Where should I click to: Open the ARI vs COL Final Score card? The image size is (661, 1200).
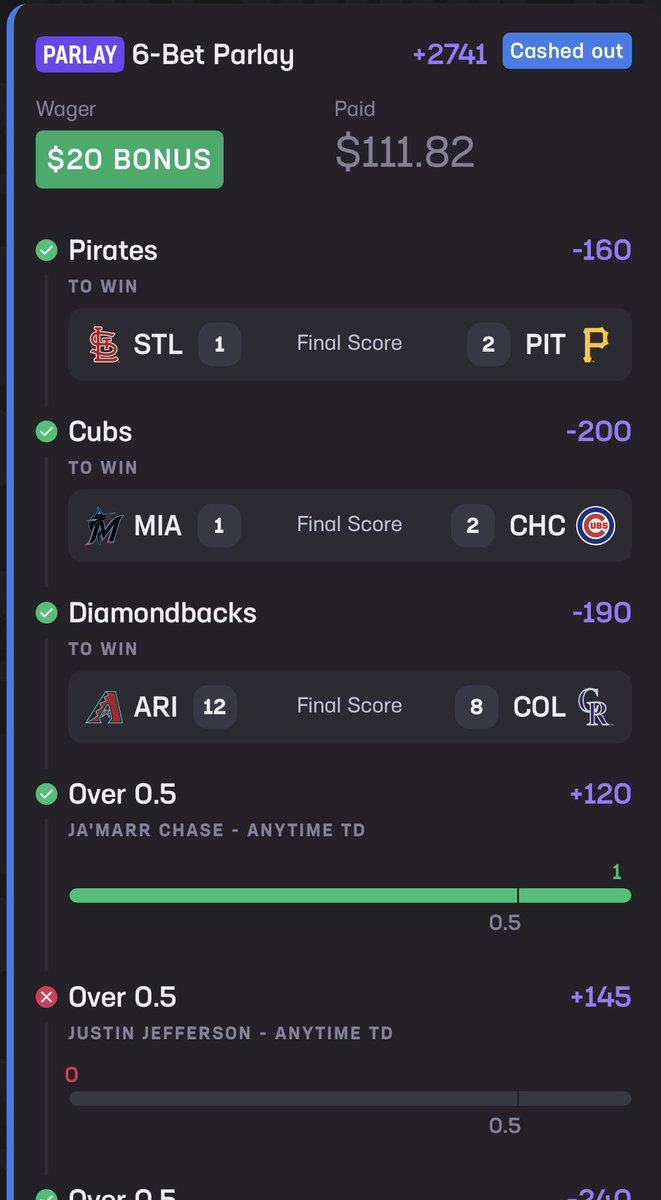(x=350, y=706)
